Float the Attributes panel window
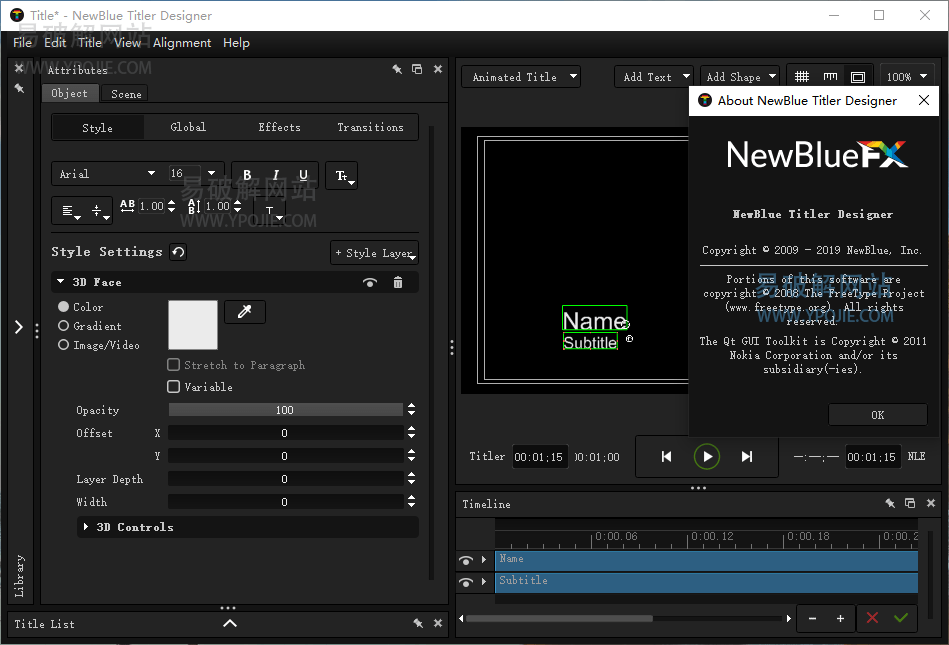The width and height of the screenshot is (949, 645). (x=417, y=69)
